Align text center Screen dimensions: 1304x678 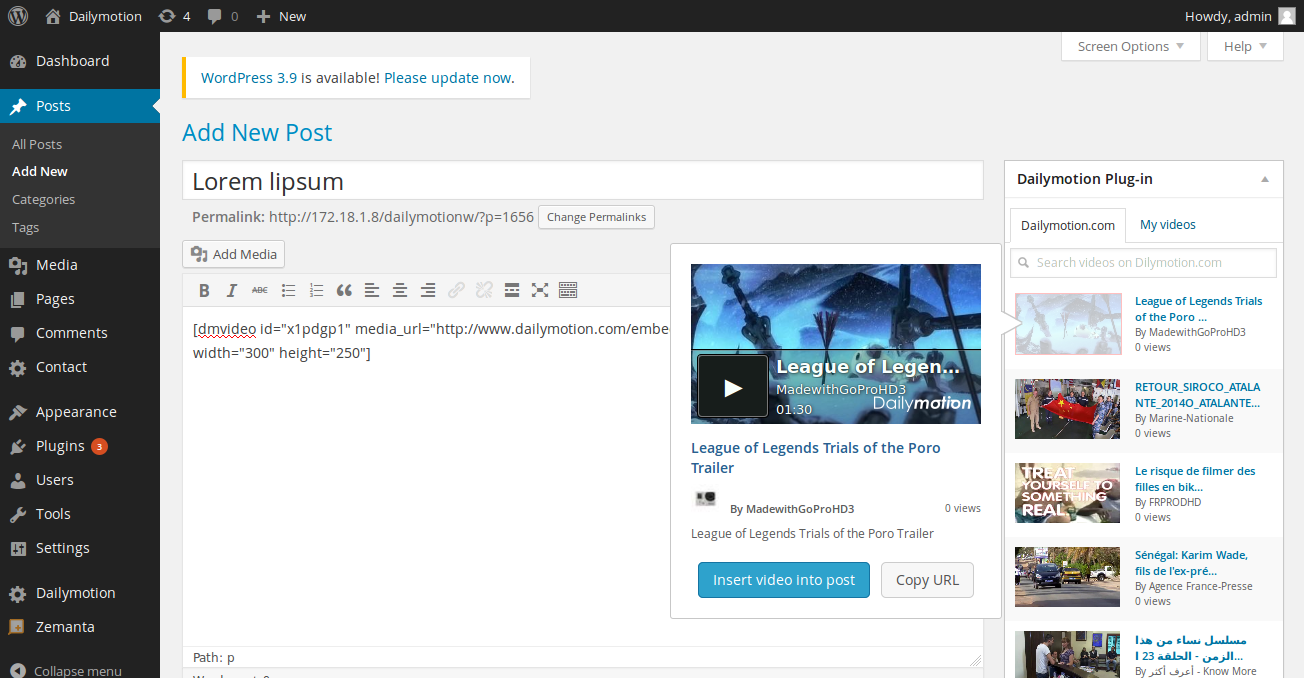click(x=400, y=291)
